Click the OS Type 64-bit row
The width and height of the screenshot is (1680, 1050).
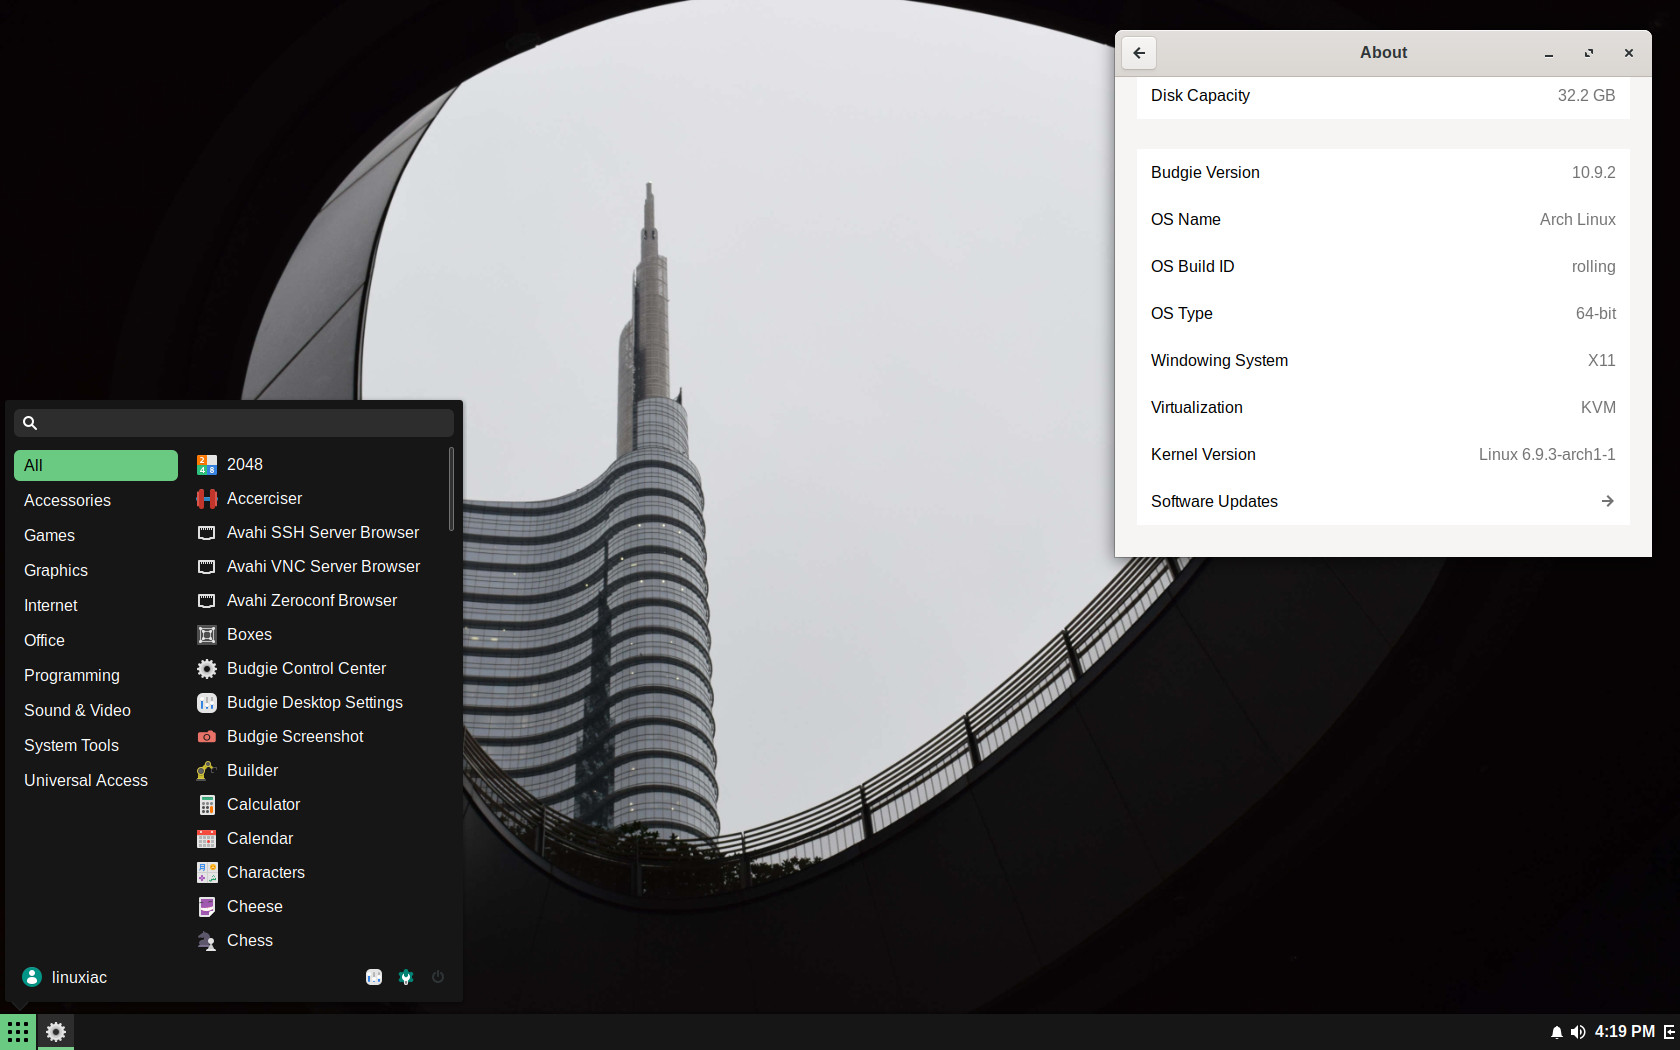pos(1383,313)
